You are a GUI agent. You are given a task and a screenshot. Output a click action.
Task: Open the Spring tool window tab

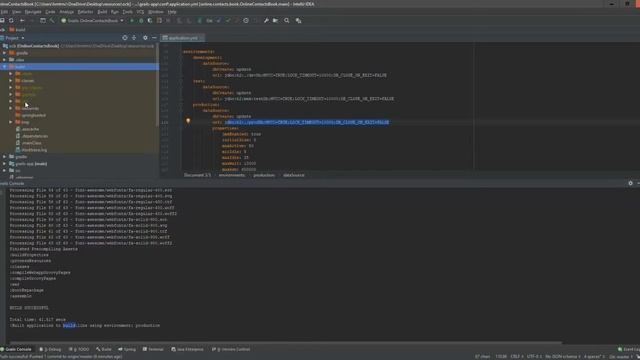(x=127, y=349)
